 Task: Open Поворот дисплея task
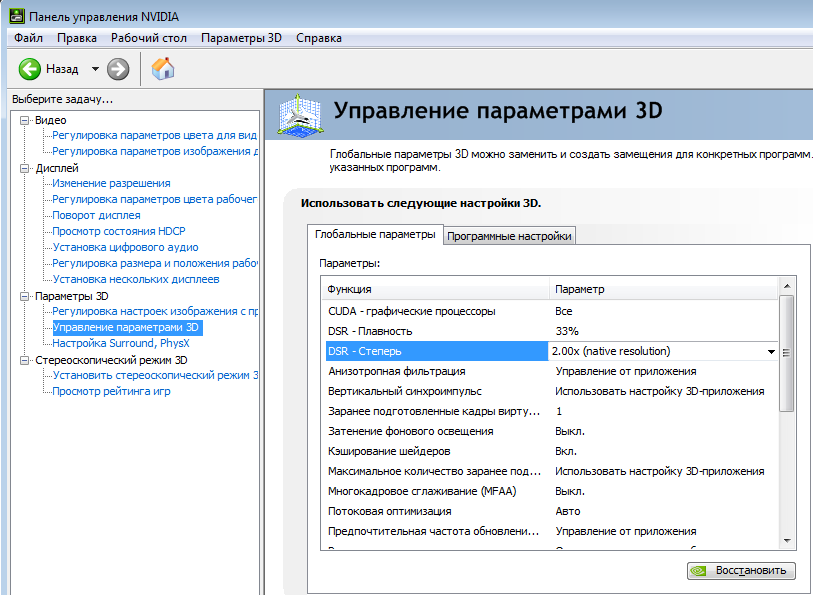96,215
